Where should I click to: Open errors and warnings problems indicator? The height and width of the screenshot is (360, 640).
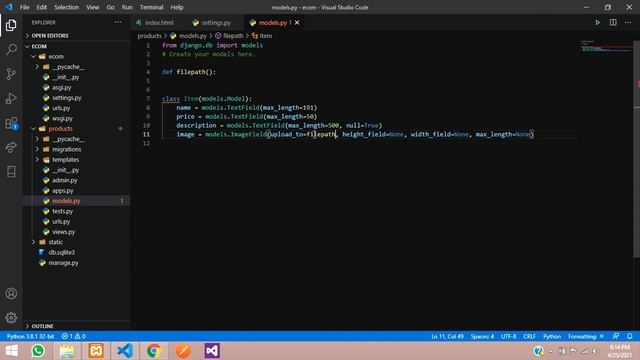pos(73,336)
